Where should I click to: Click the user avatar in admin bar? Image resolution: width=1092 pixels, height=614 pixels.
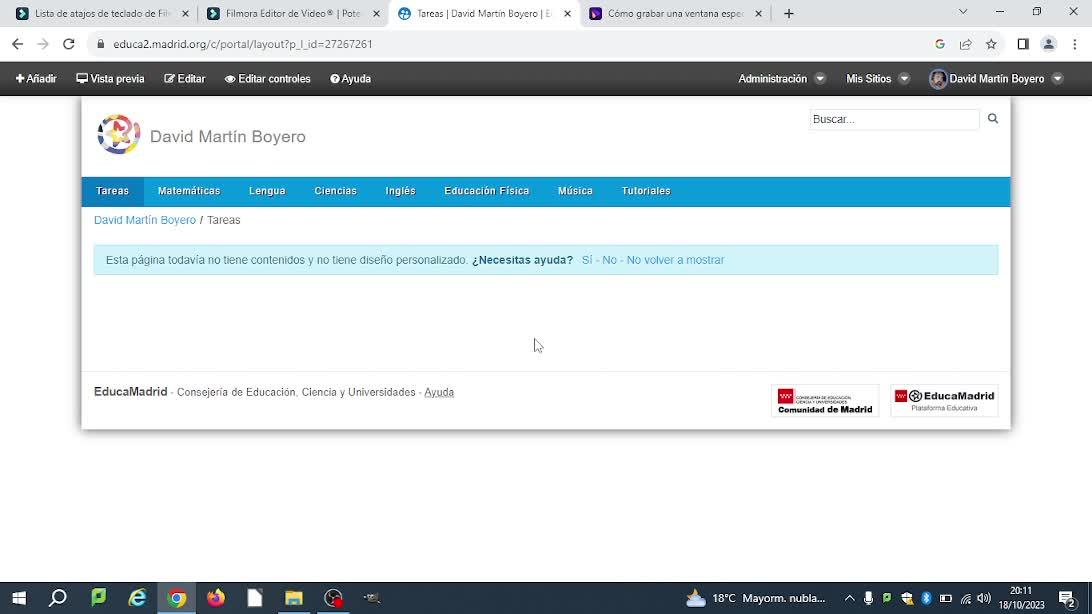[937, 79]
